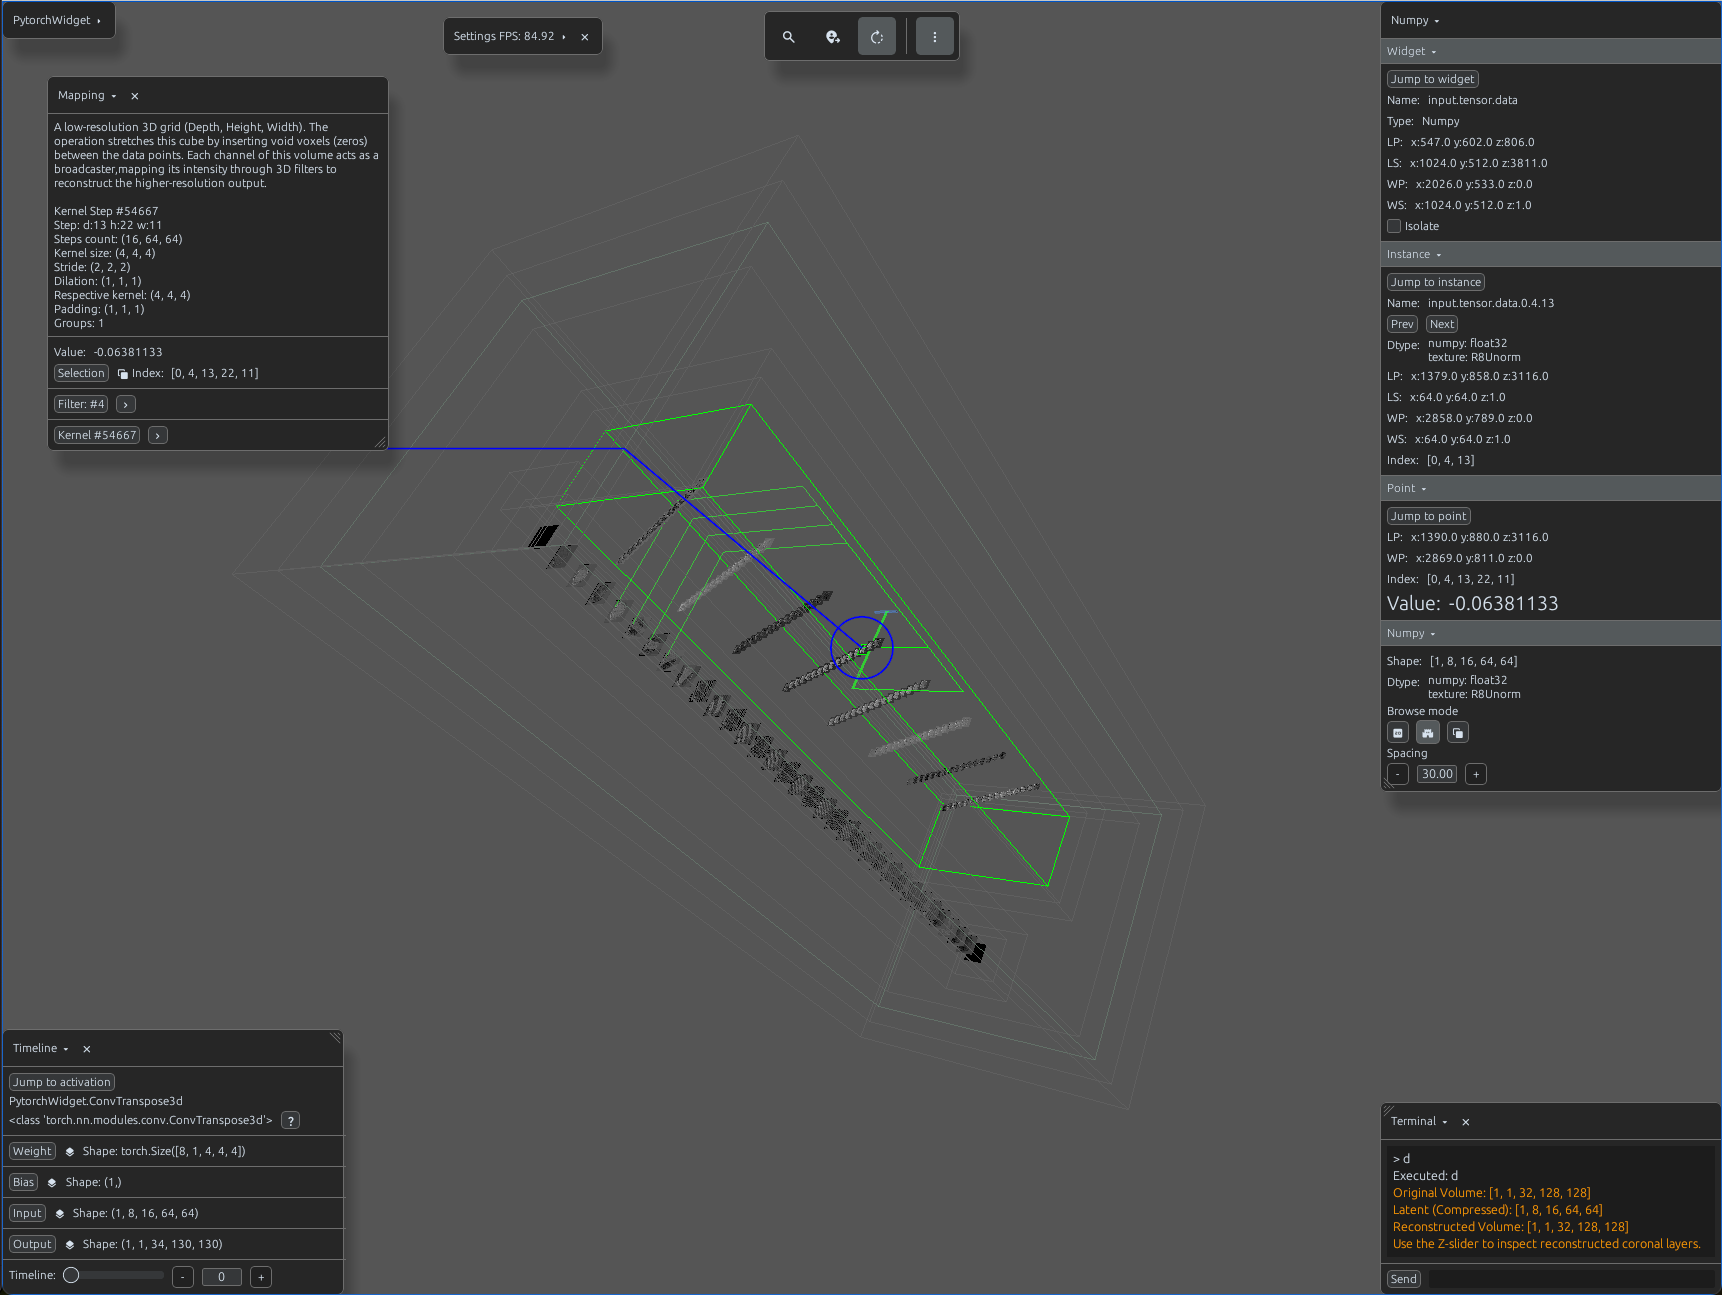Click the Value: -0.06381133 text in Point section
The height and width of the screenshot is (1295, 1722).
tap(1472, 604)
